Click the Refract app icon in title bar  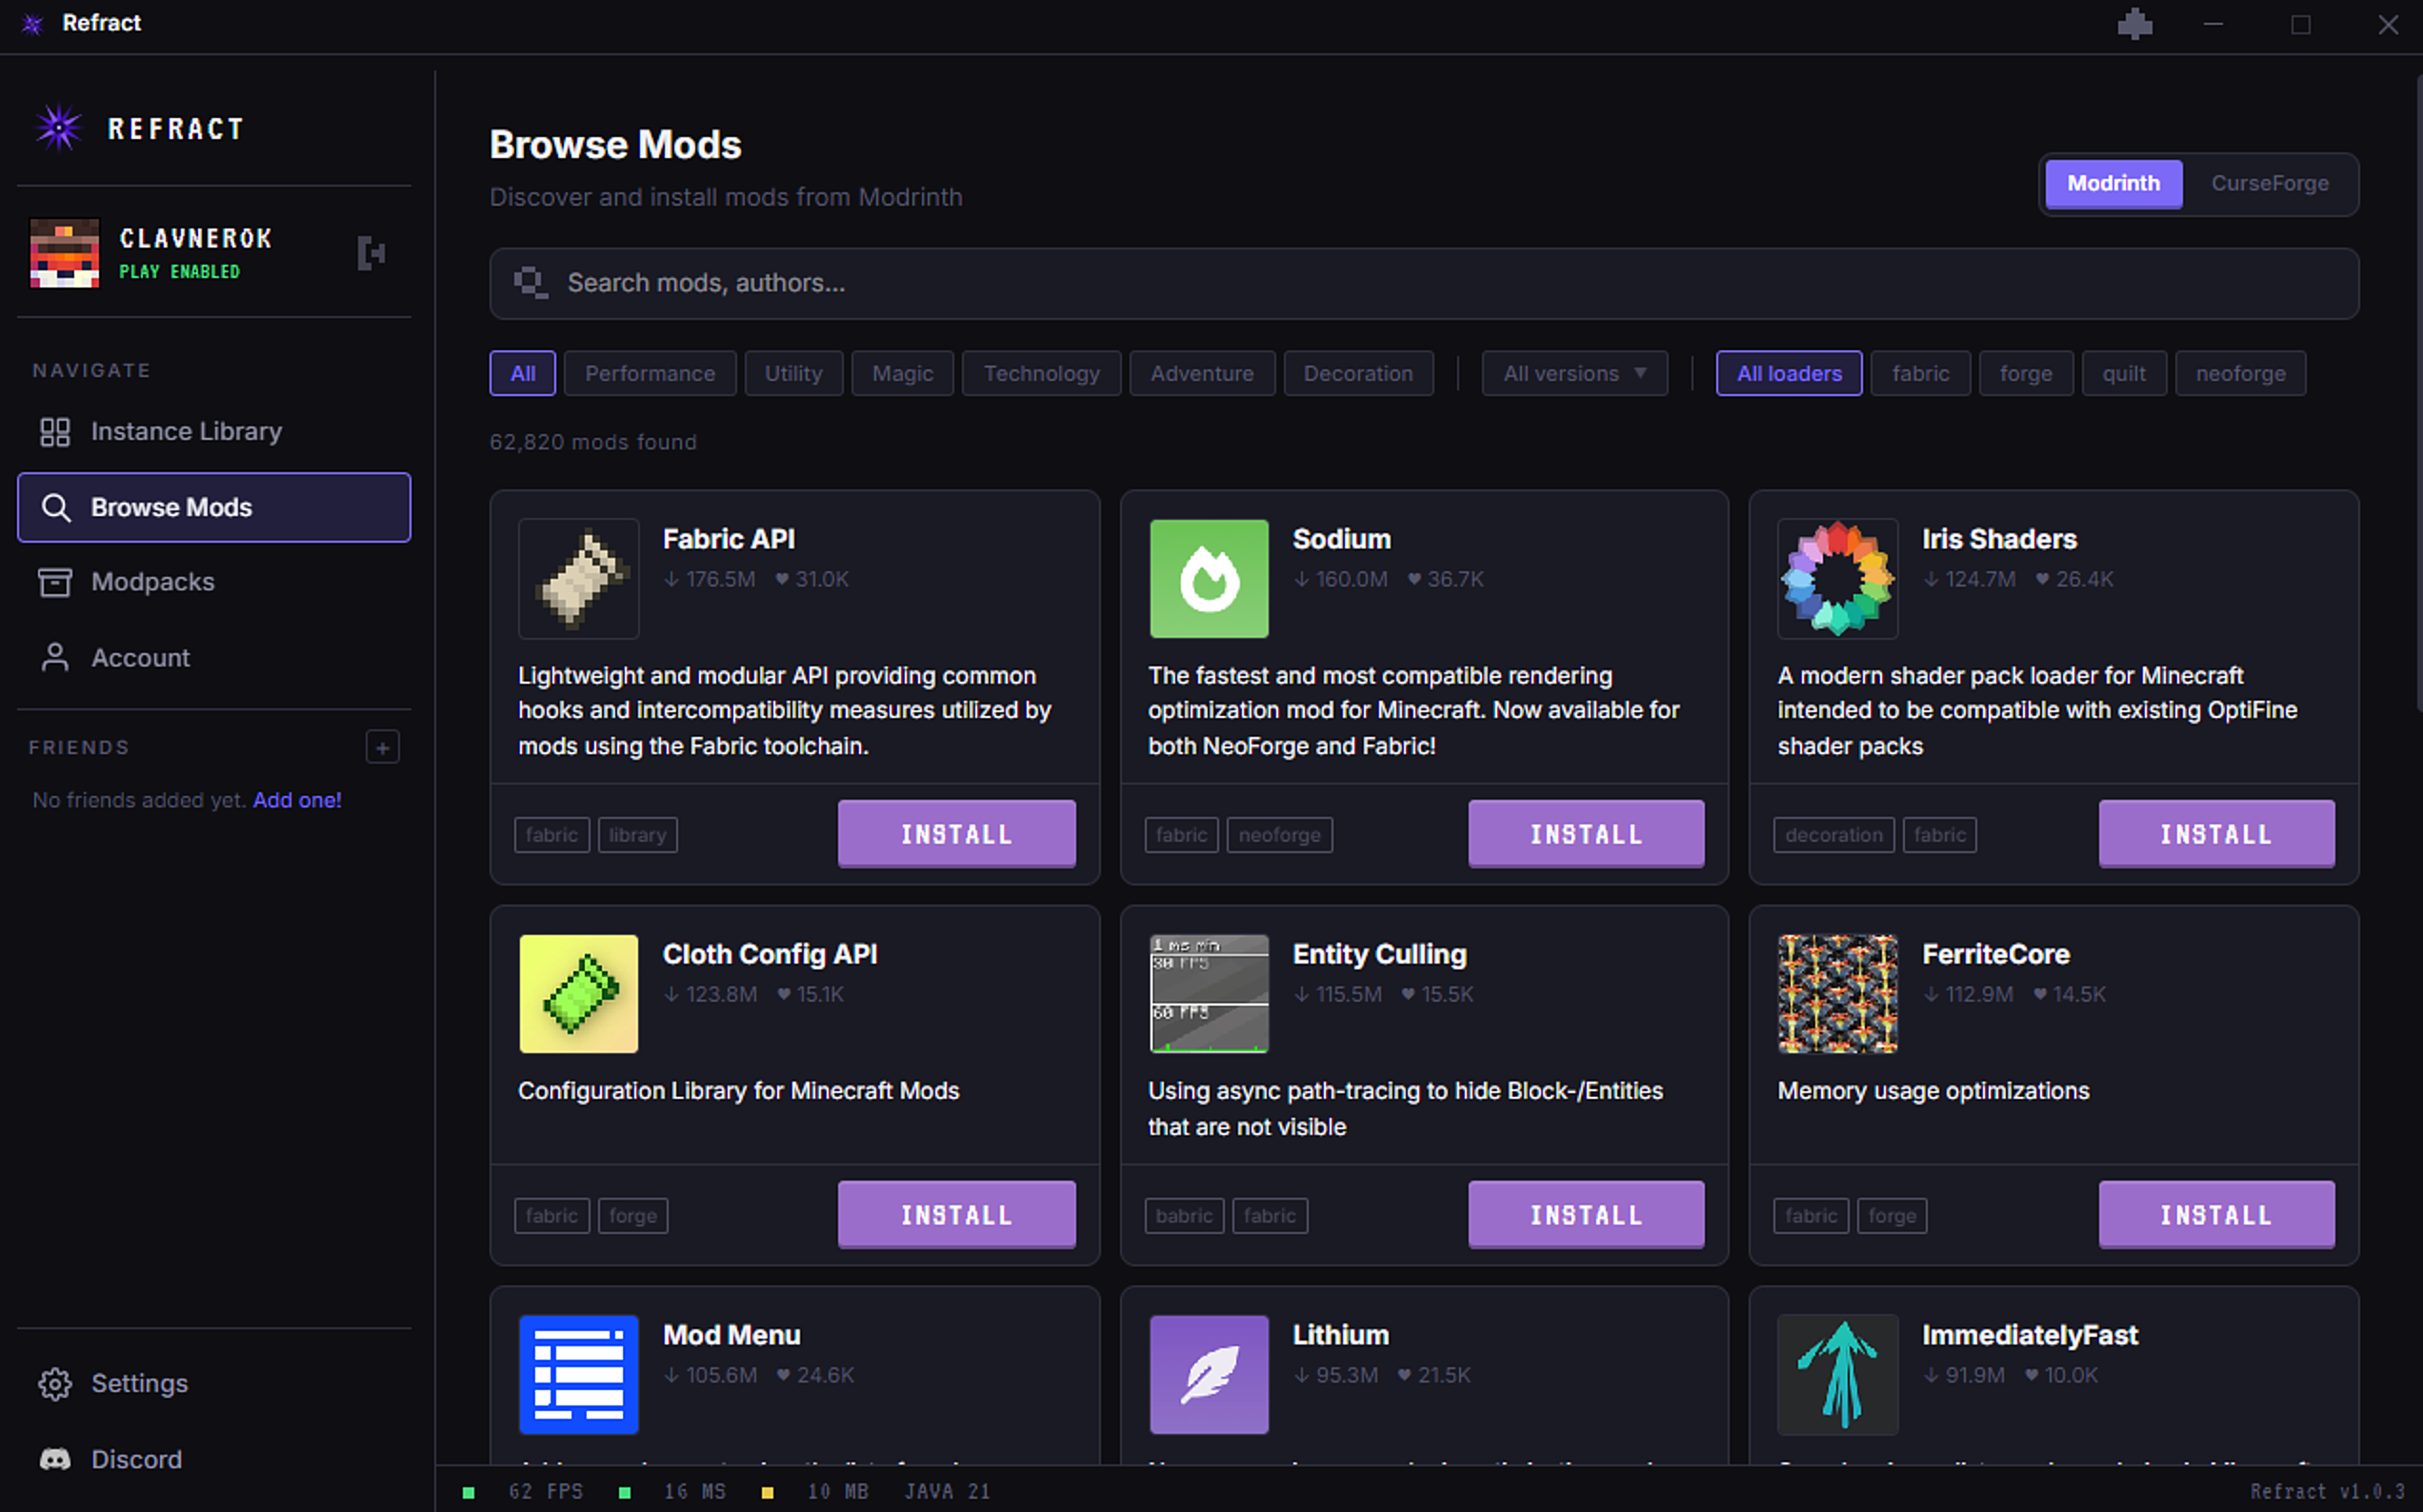pyautogui.click(x=32, y=24)
